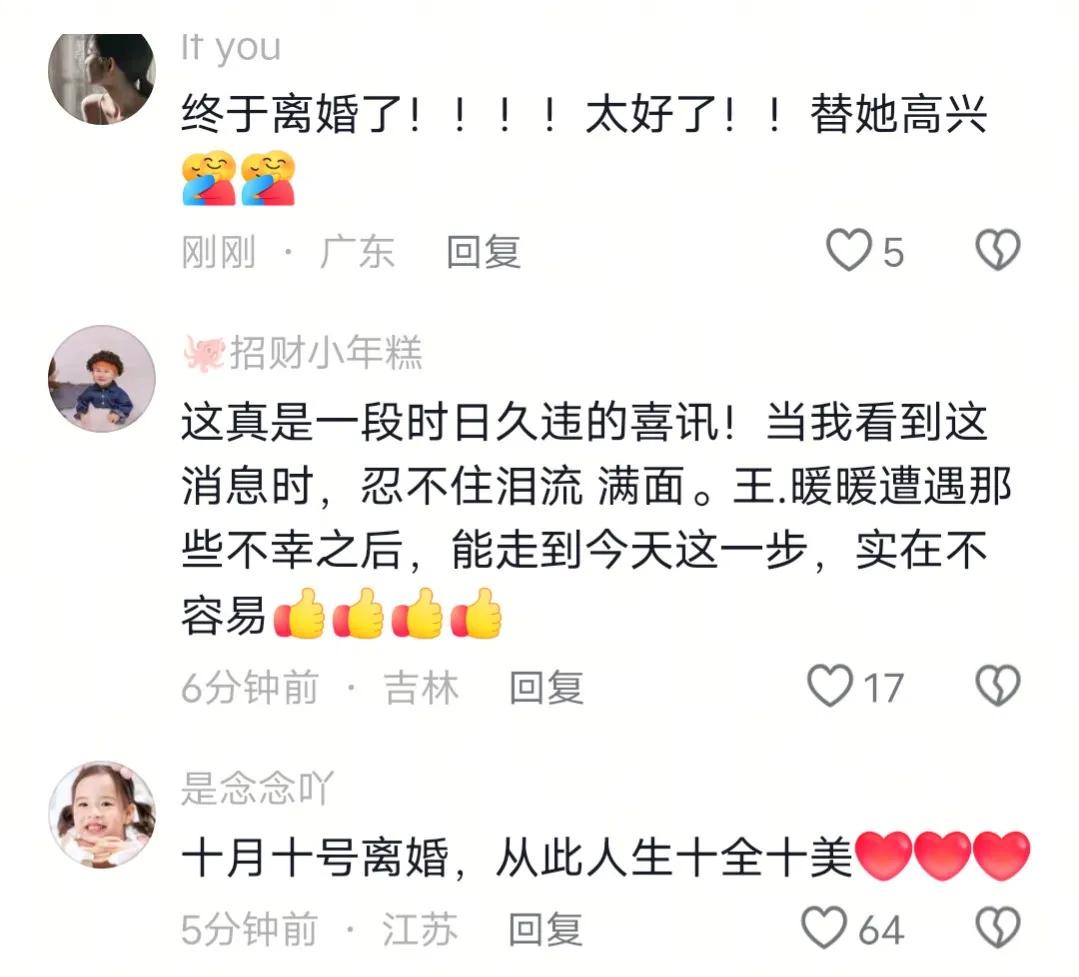Screen dimensions: 1079x977
Task: Open username 是念念吖
Action: point(257,788)
